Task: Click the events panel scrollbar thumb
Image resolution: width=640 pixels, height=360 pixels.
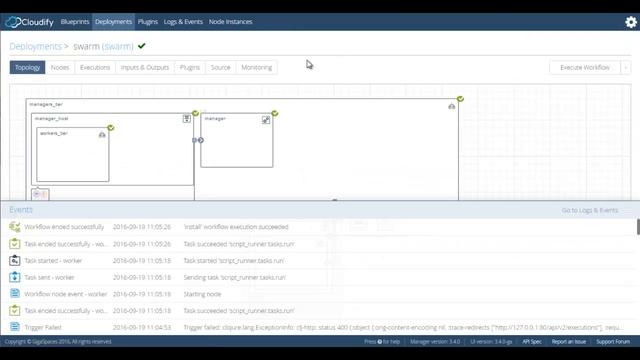Action: pyautogui.click(x=638, y=227)
